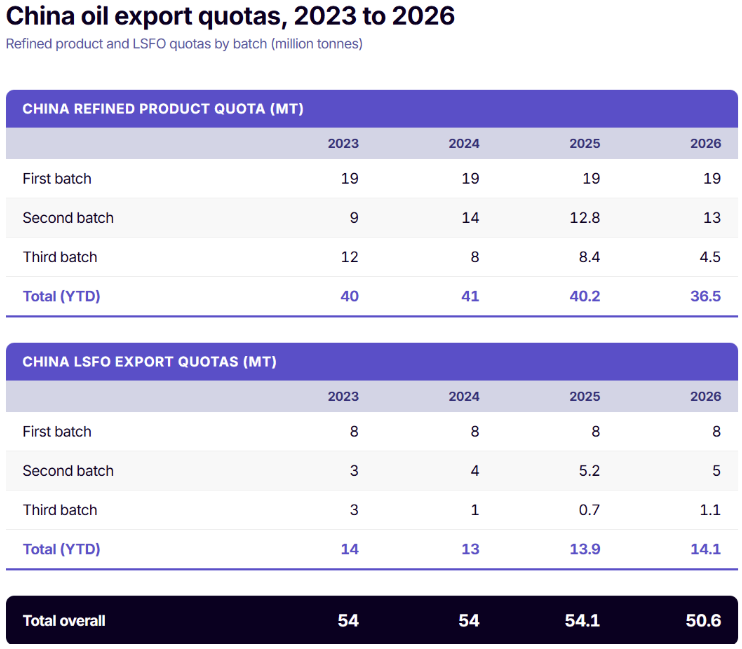Click LSFO total 2023 value "14"
Image resolution: width=742 pixels, height=649 pixels.
click(x=350, y=549)
